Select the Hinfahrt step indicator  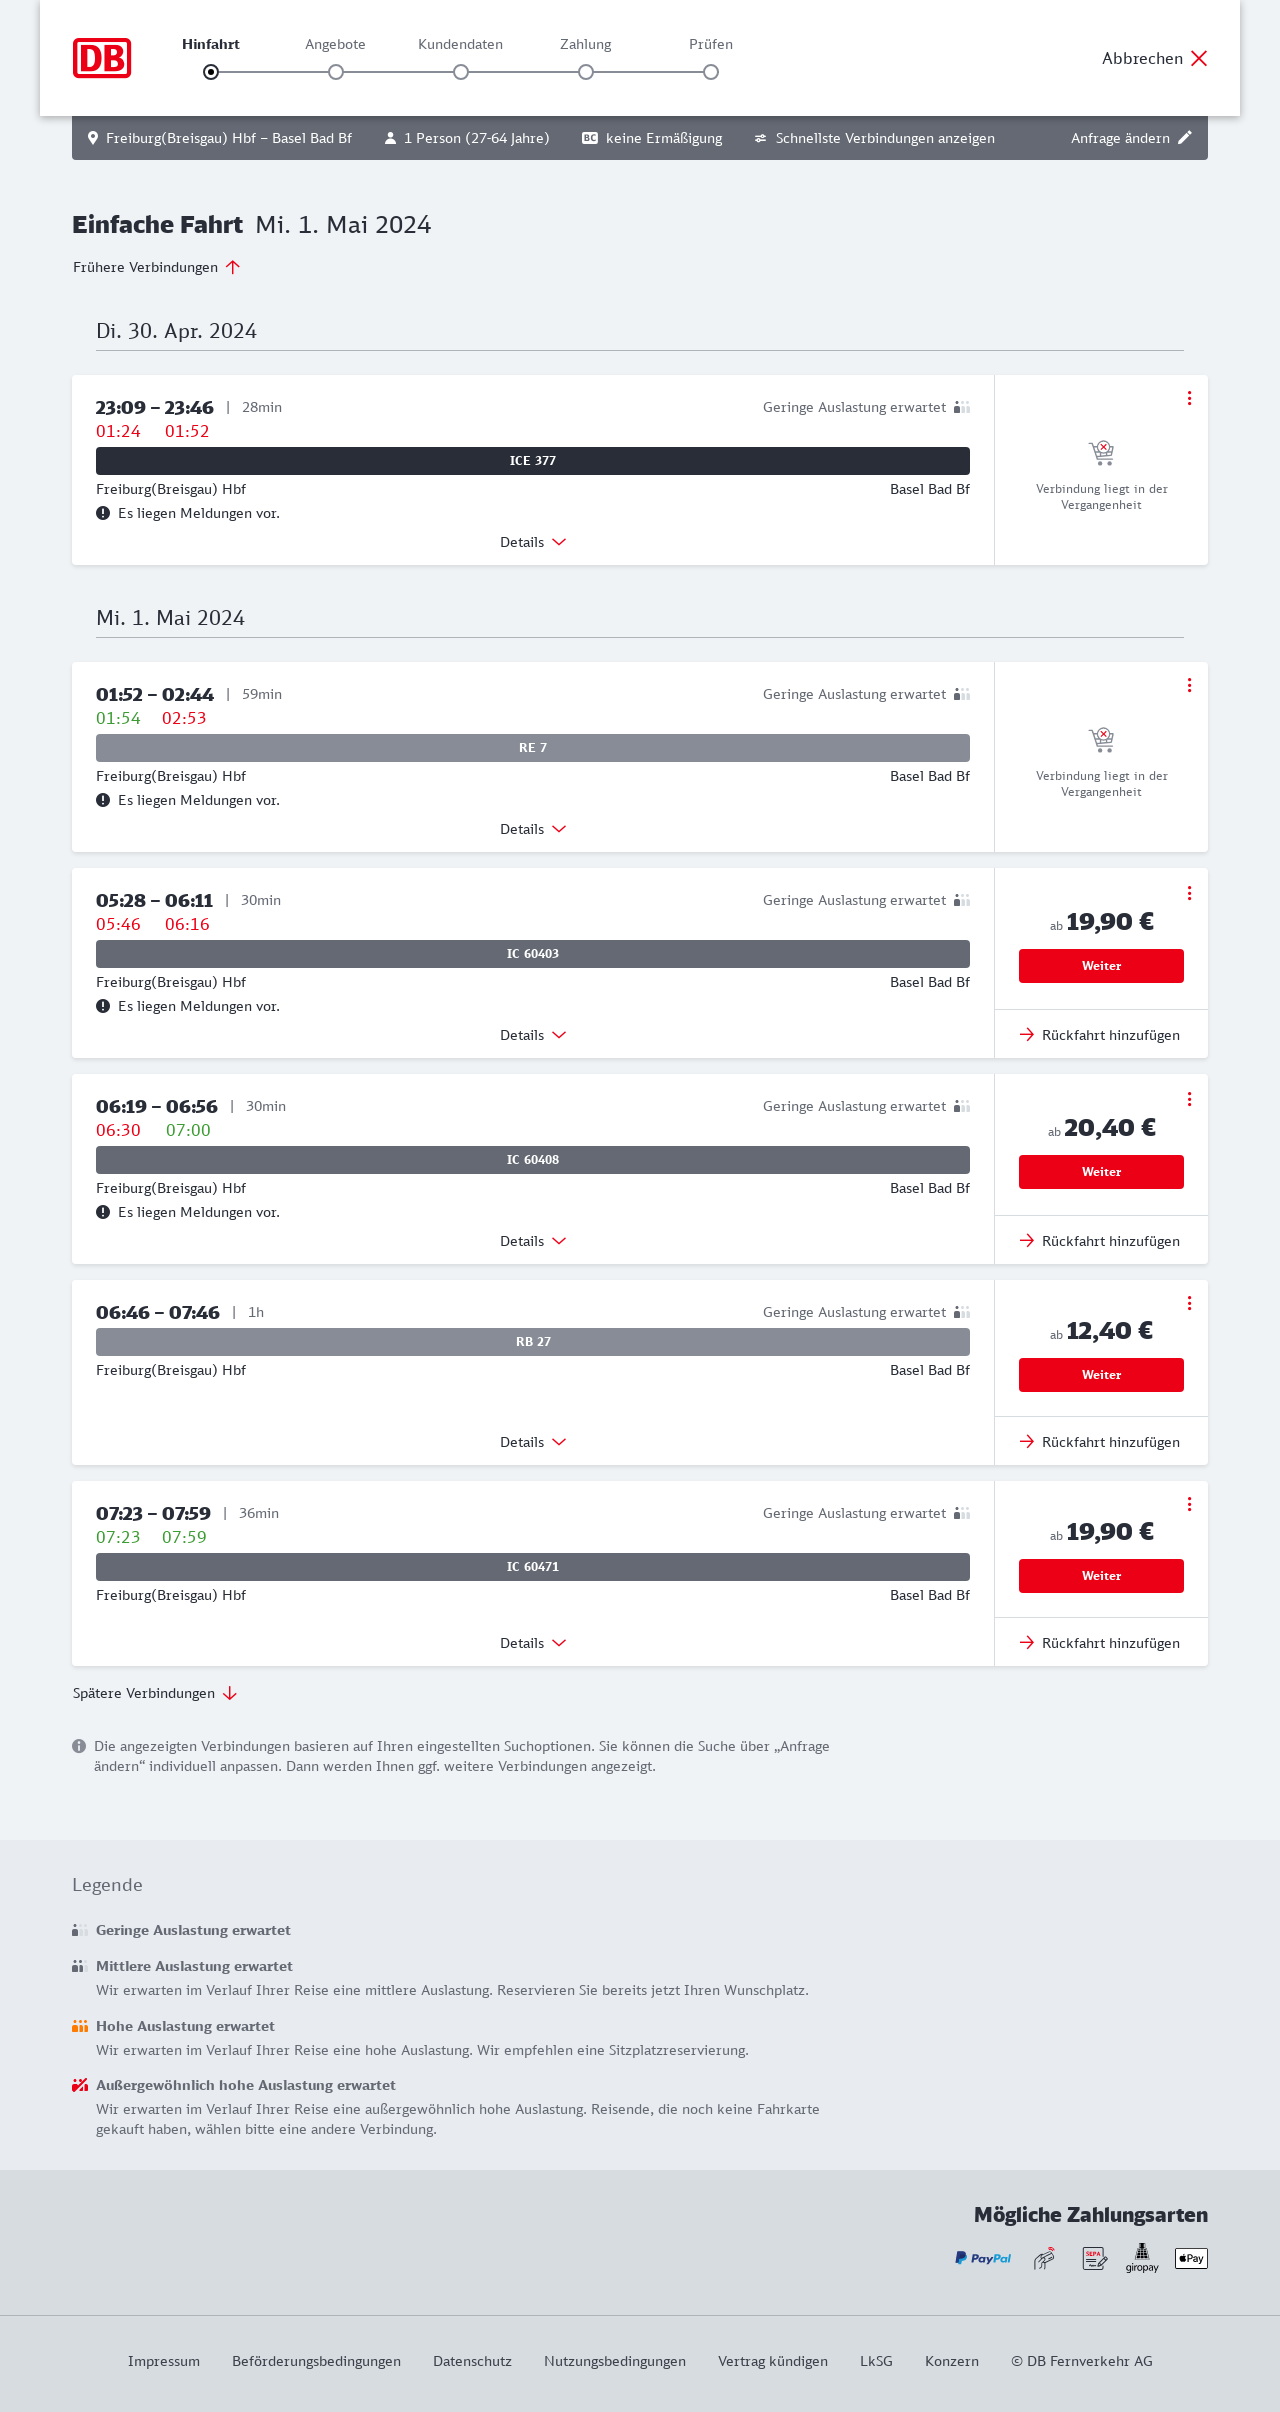pos(211,72)
